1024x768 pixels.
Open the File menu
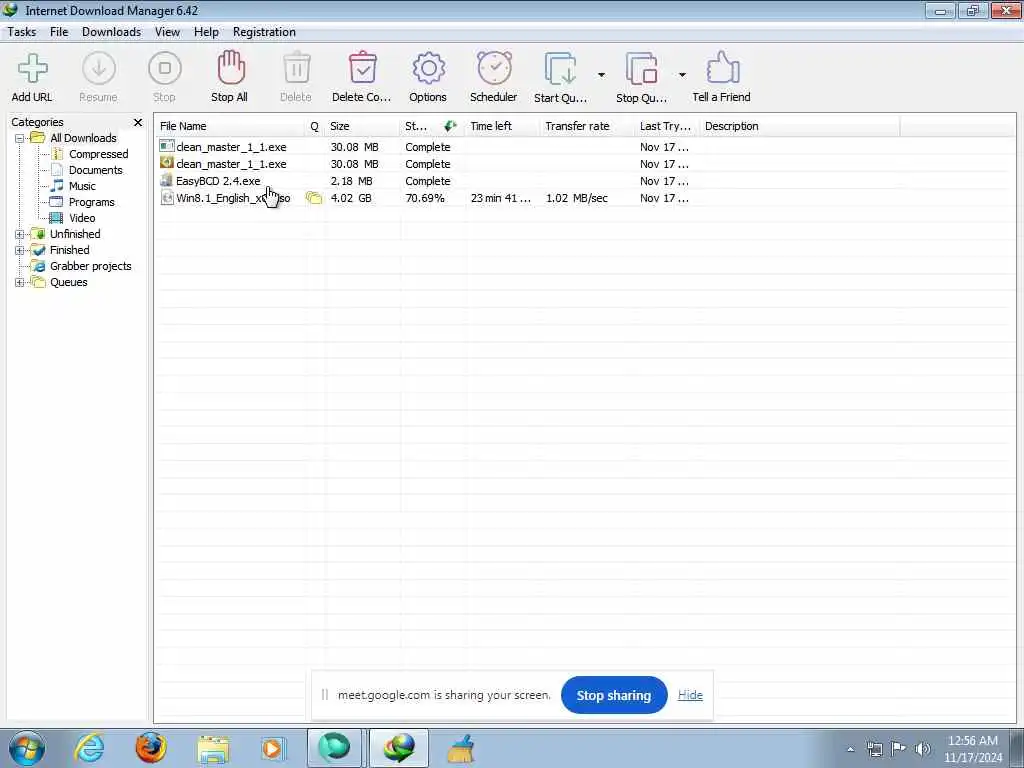59,32
